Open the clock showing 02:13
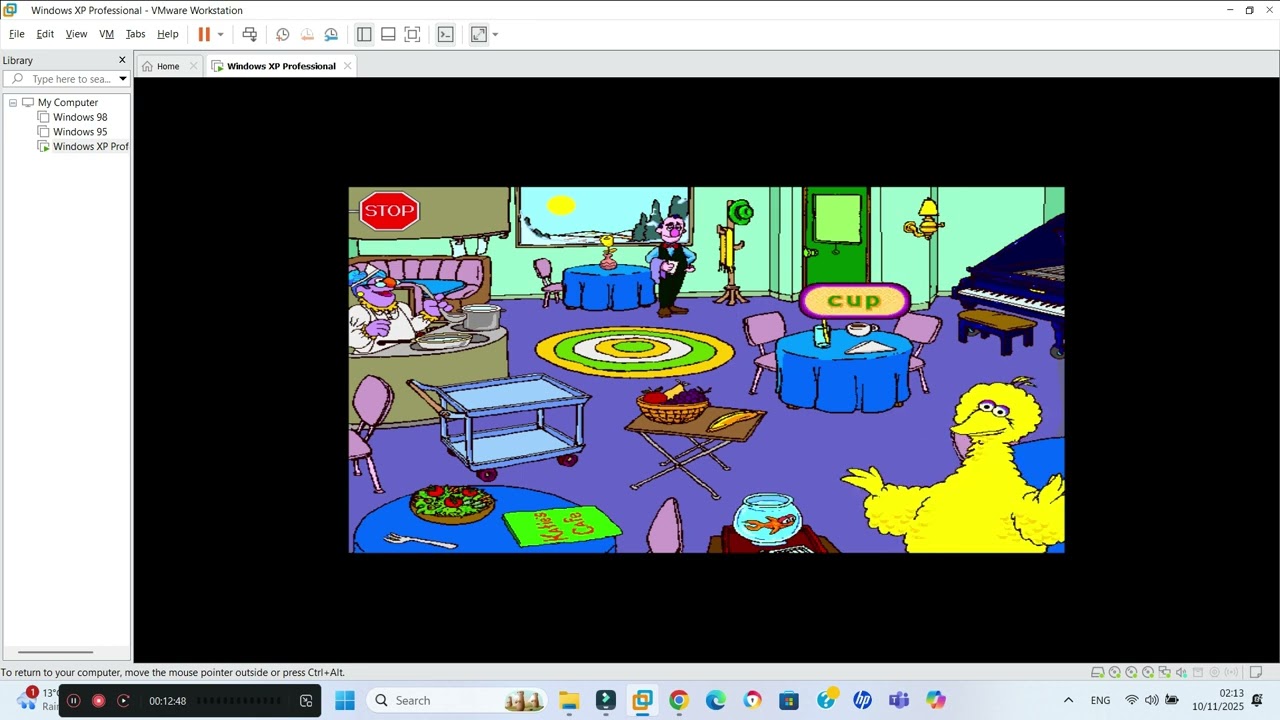The height and width of the screenshot is (720, 1280). 1218,700
